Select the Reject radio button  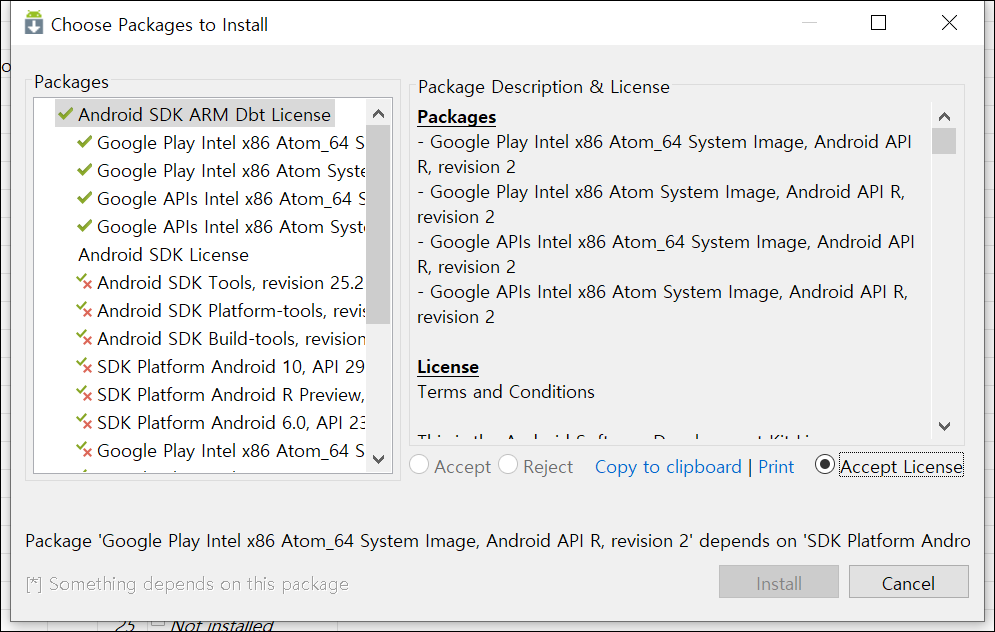(x=508, y=466)
